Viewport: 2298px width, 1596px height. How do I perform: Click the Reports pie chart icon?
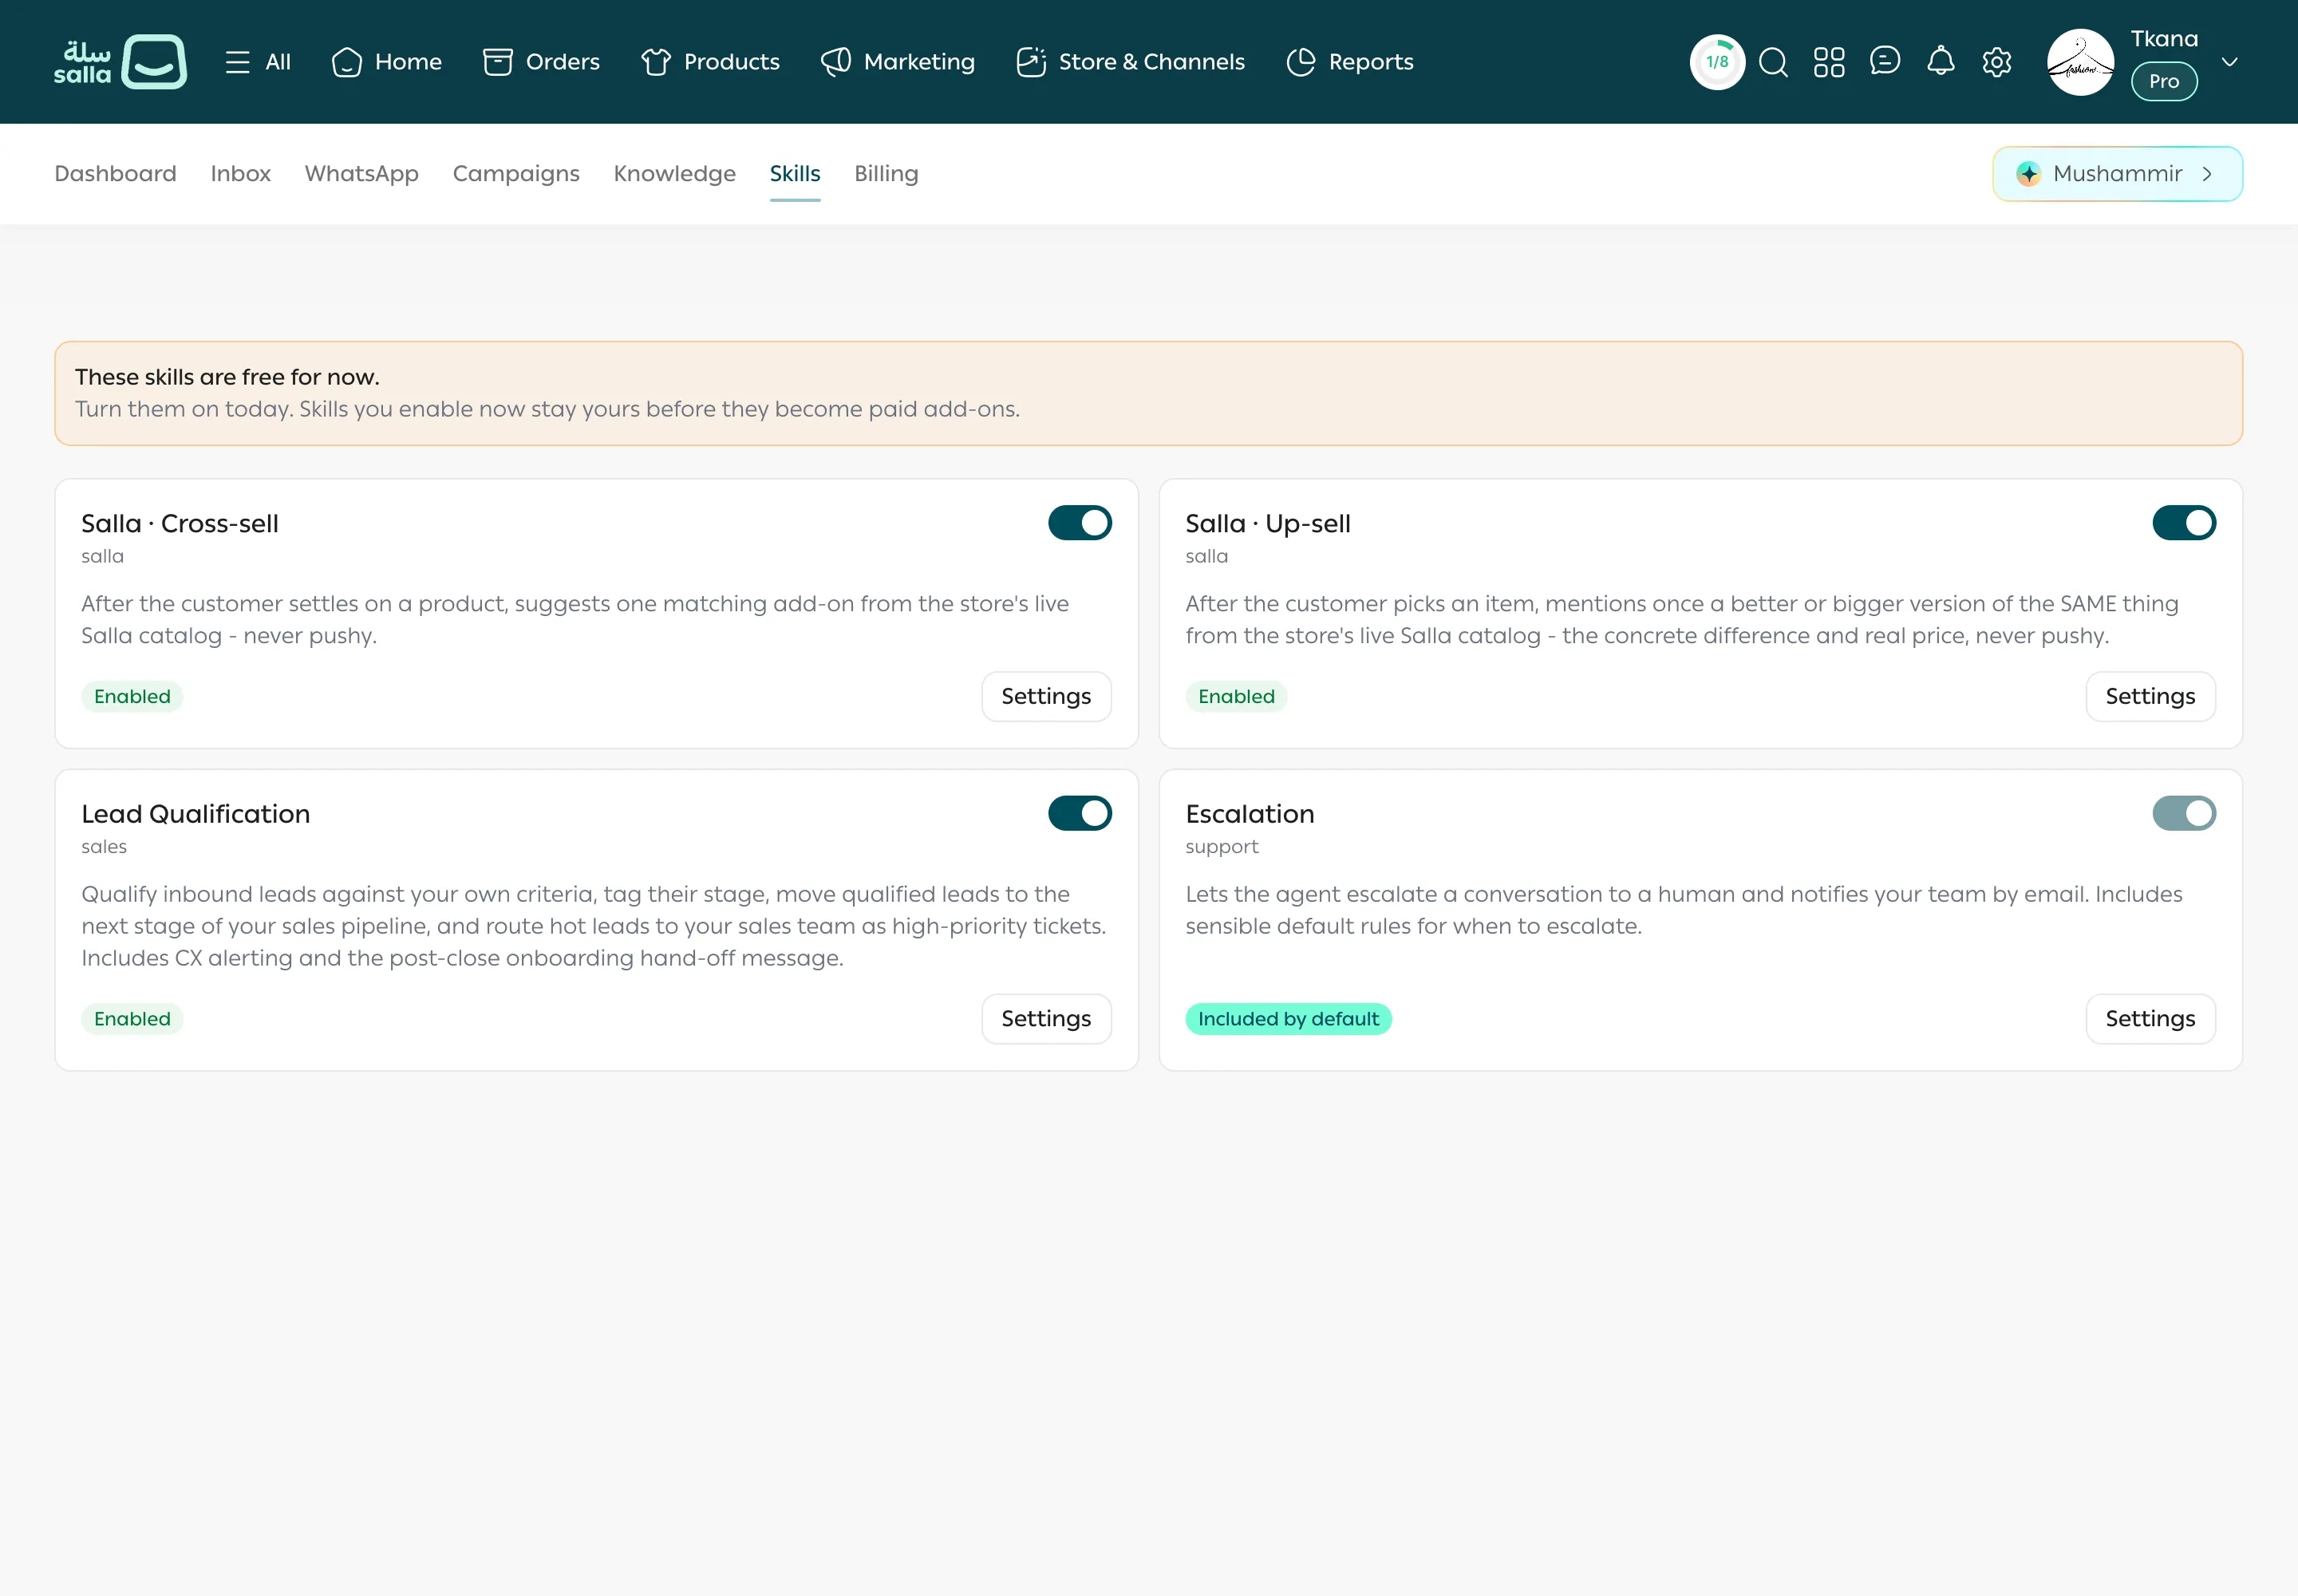(x=1300, y=62)
